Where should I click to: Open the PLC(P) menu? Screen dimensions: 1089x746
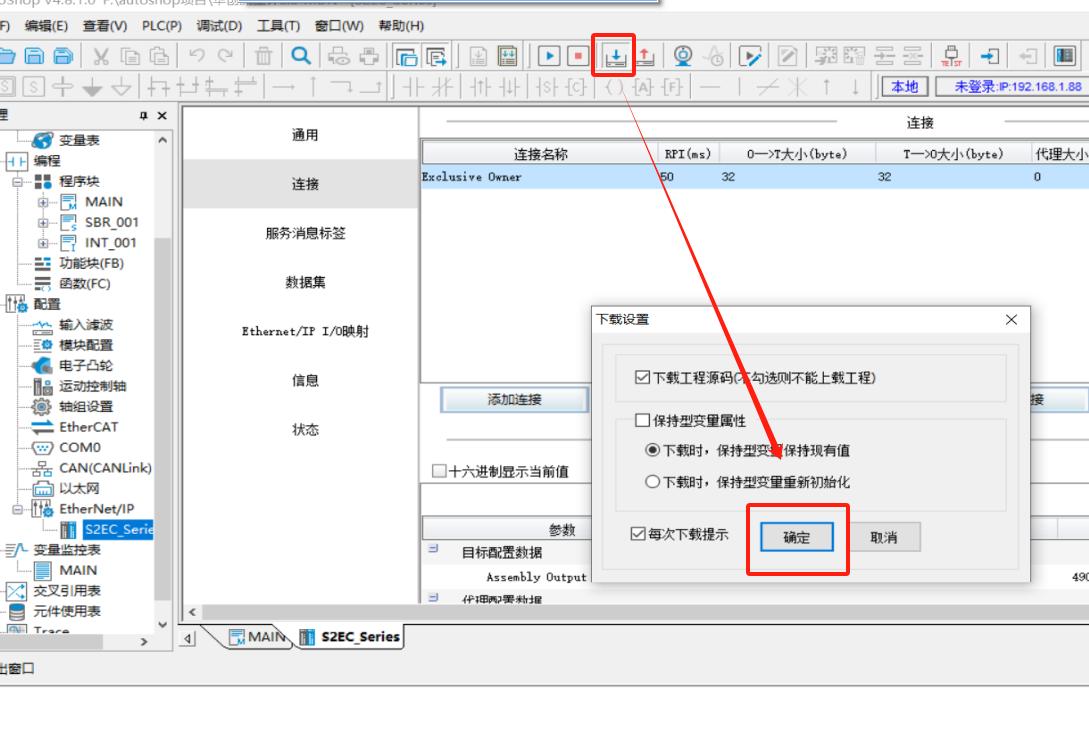(x=160, y=25)
